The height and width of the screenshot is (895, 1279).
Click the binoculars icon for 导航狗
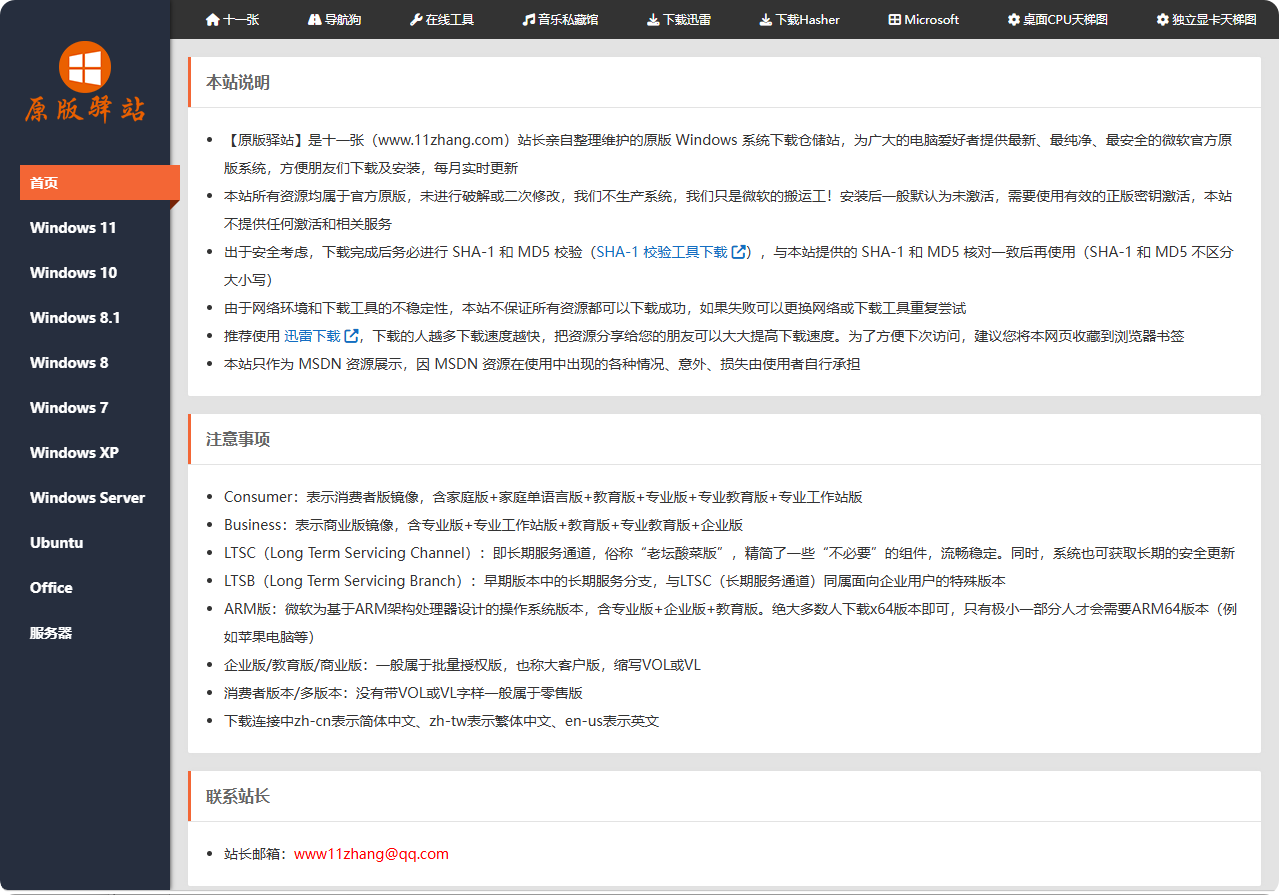(x=315, y=19)
